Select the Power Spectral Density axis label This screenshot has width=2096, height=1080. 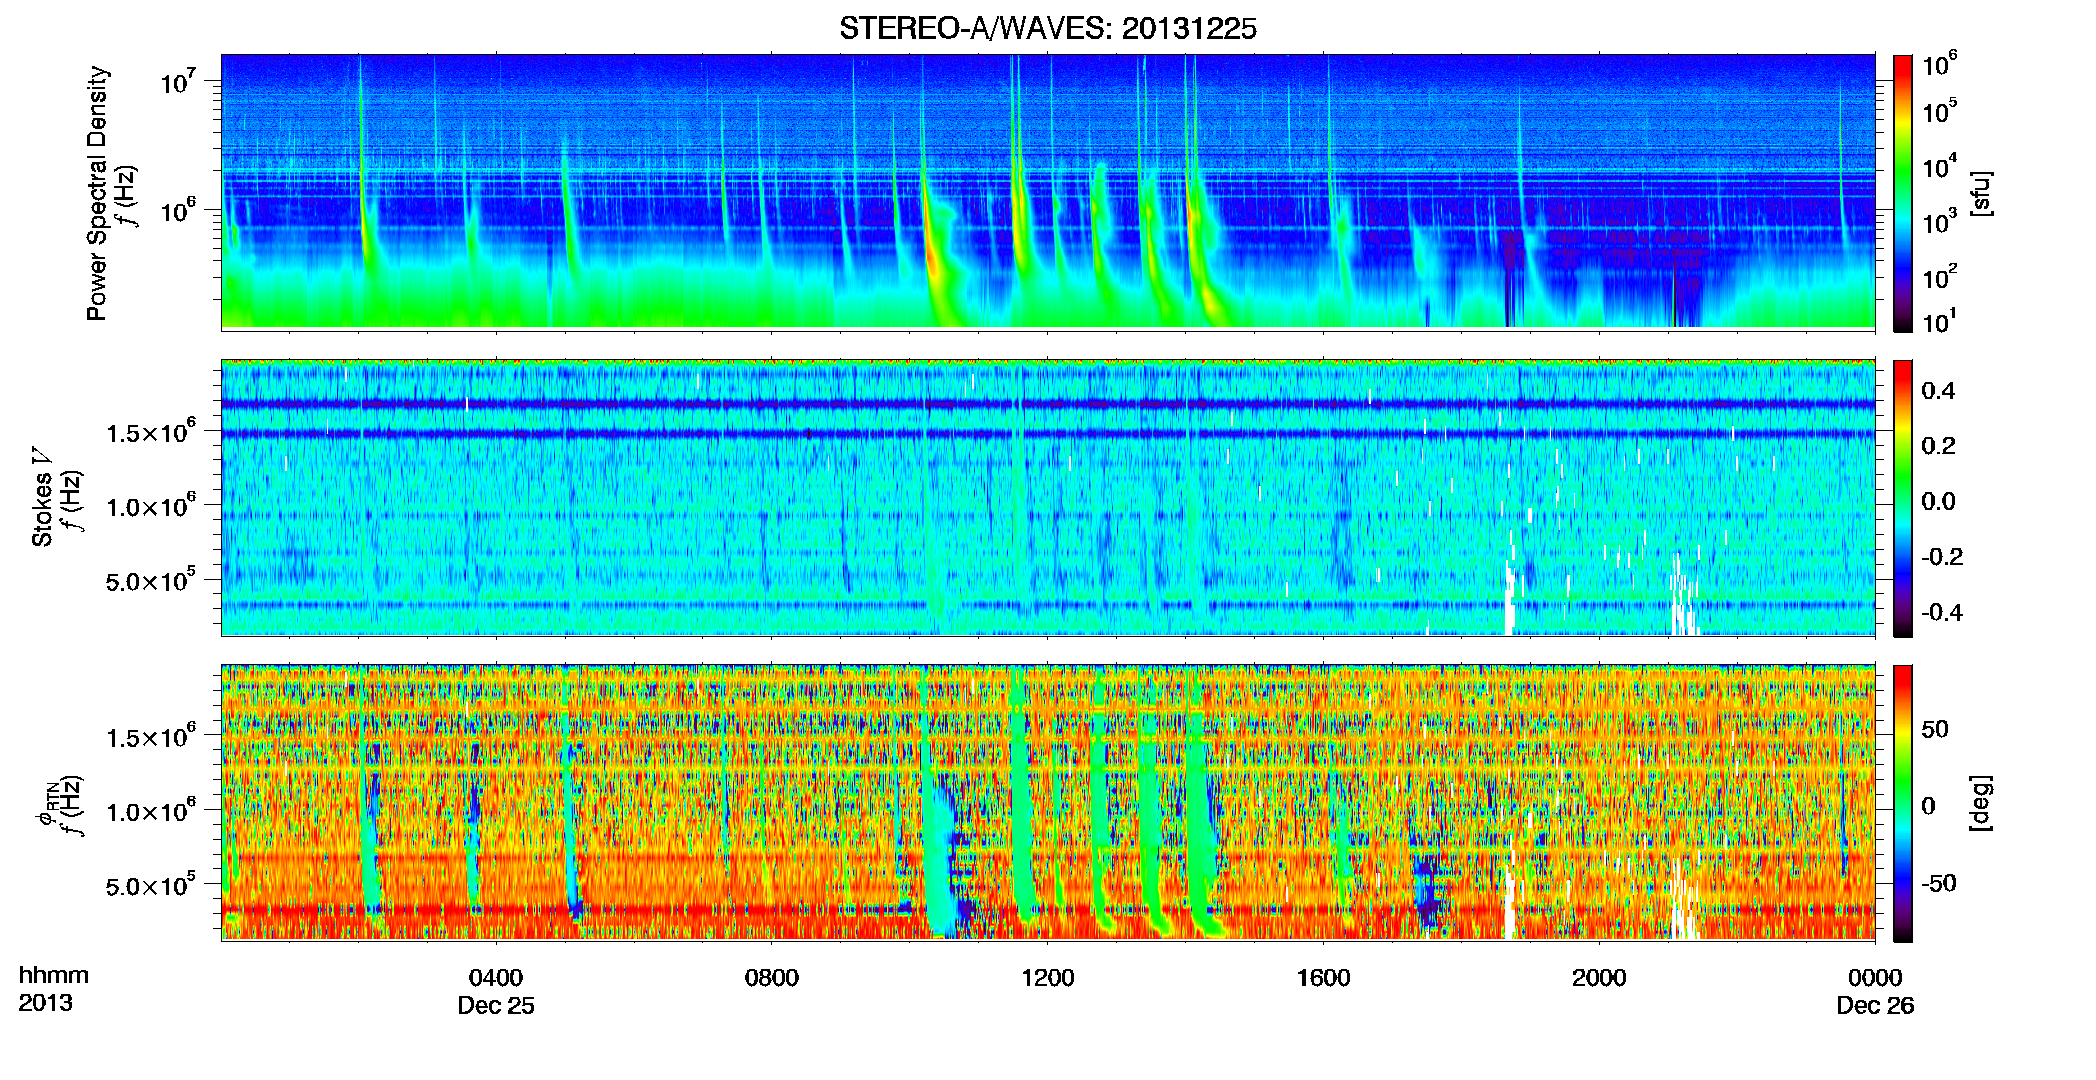pos(97,193)
